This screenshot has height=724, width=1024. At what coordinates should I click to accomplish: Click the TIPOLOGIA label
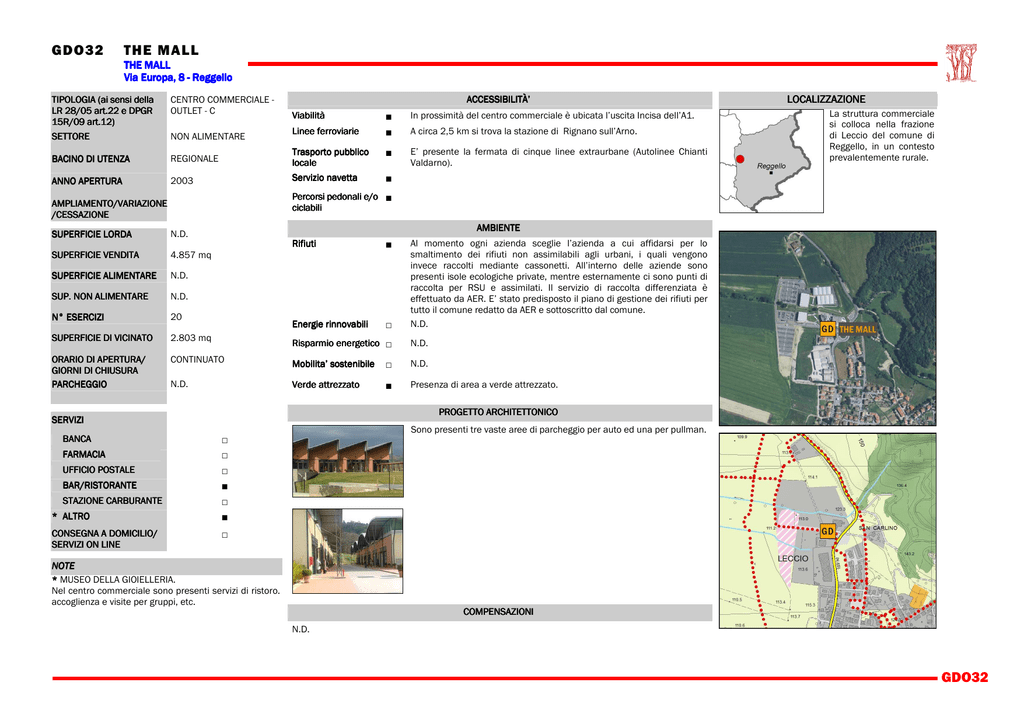(103, 110)
